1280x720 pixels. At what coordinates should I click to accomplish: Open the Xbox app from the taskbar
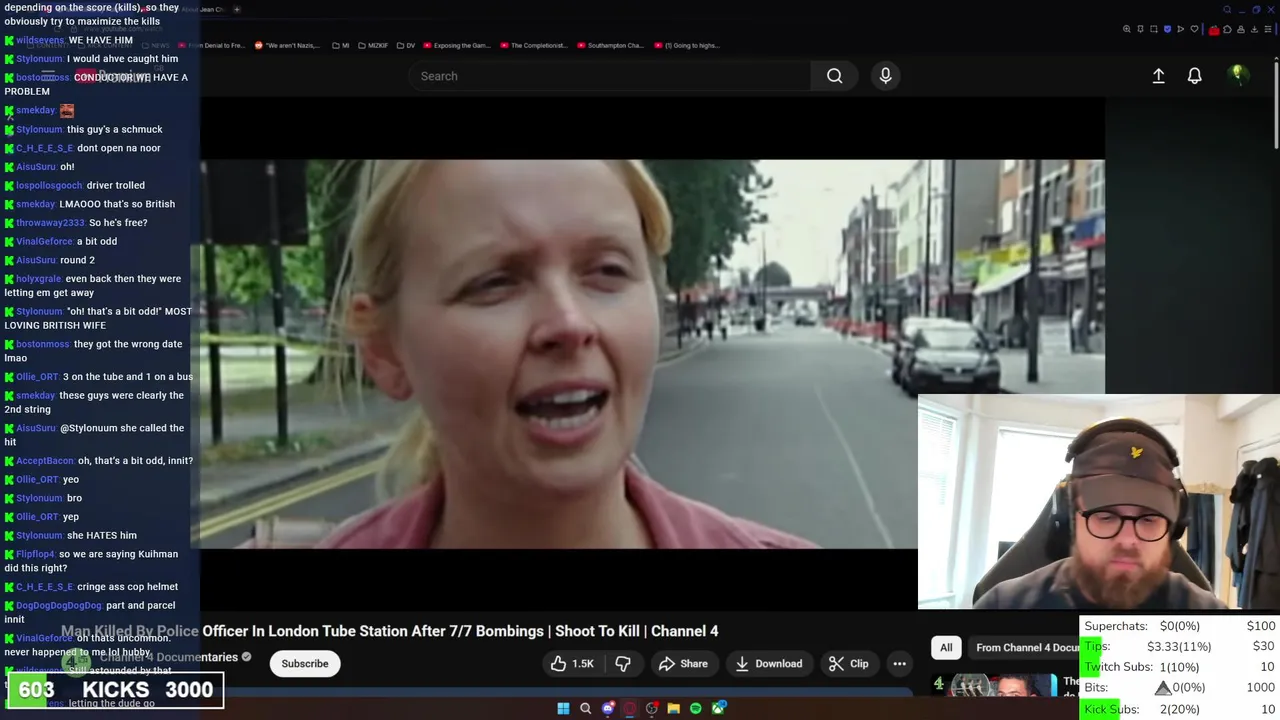(718, 708)
